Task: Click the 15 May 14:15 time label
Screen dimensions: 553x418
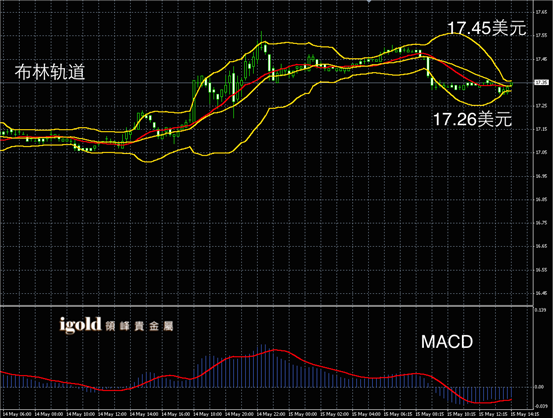Action: (525, 414)
